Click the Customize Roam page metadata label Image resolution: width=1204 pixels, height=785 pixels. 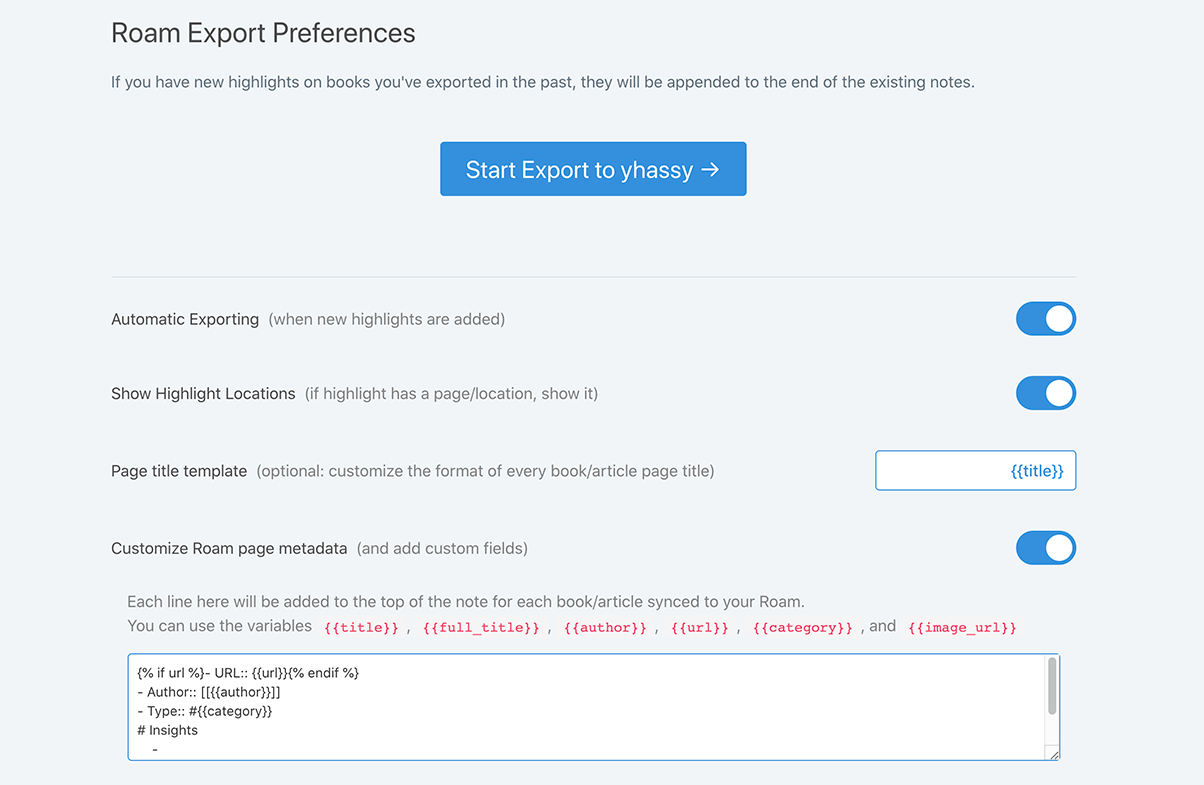(x=229, y=548)
